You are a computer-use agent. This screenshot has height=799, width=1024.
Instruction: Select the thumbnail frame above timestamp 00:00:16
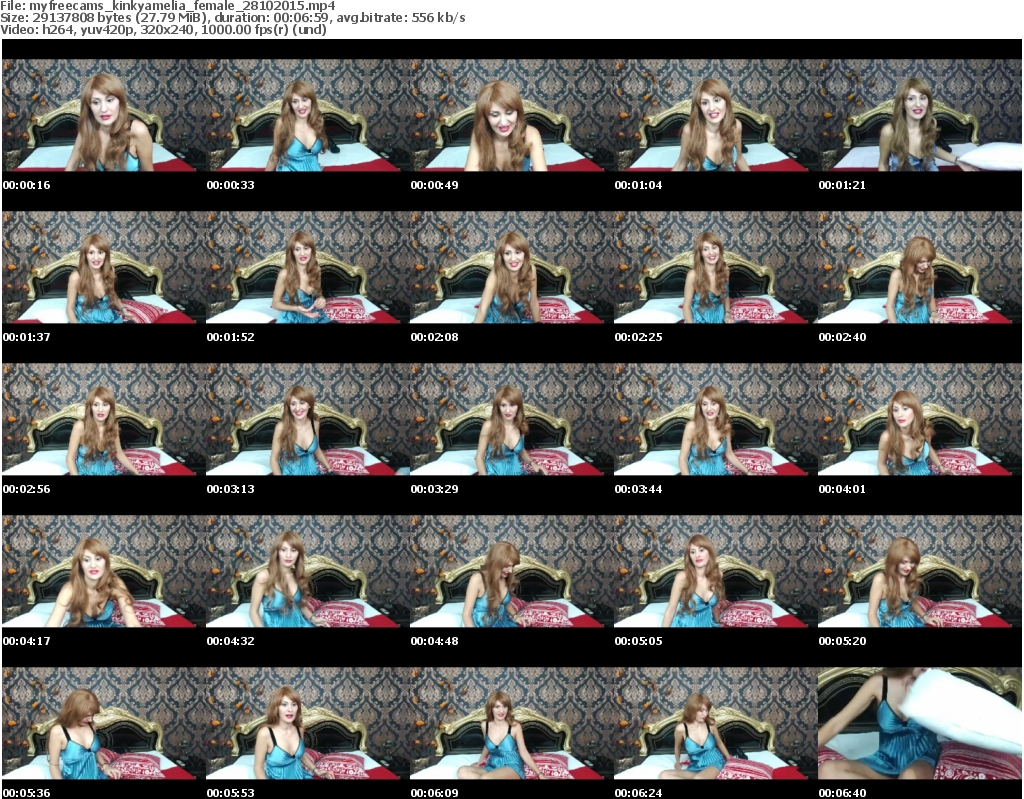pyautogui.click(x=104, y=115)
